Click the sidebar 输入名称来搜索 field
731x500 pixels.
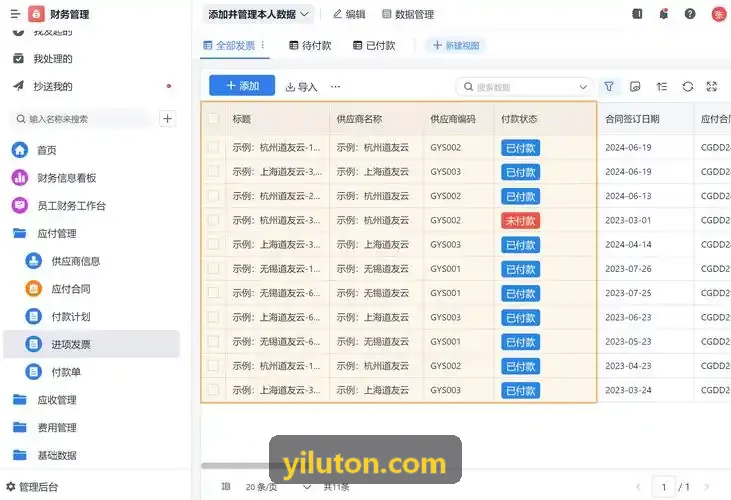[82, 119]
